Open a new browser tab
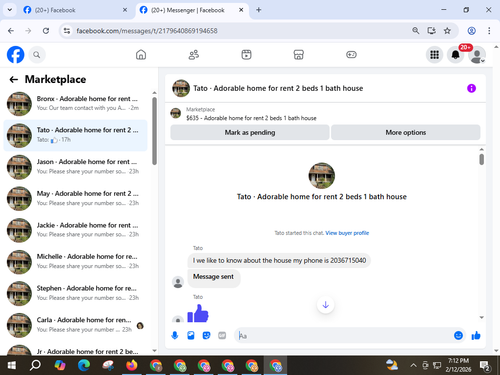Image resolution: width=500 pixels, height=375 pixels. 259,10
